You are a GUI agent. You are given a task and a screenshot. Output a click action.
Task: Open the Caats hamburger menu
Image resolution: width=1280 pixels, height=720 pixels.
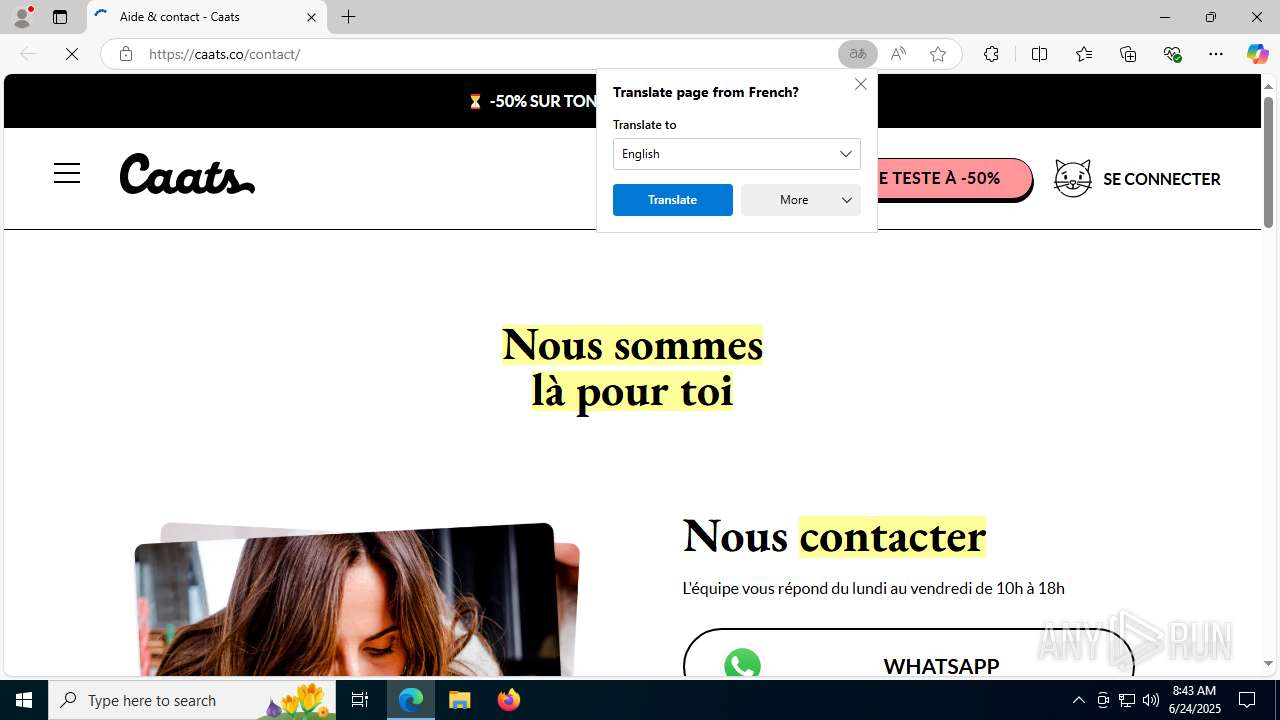[67, 173]
